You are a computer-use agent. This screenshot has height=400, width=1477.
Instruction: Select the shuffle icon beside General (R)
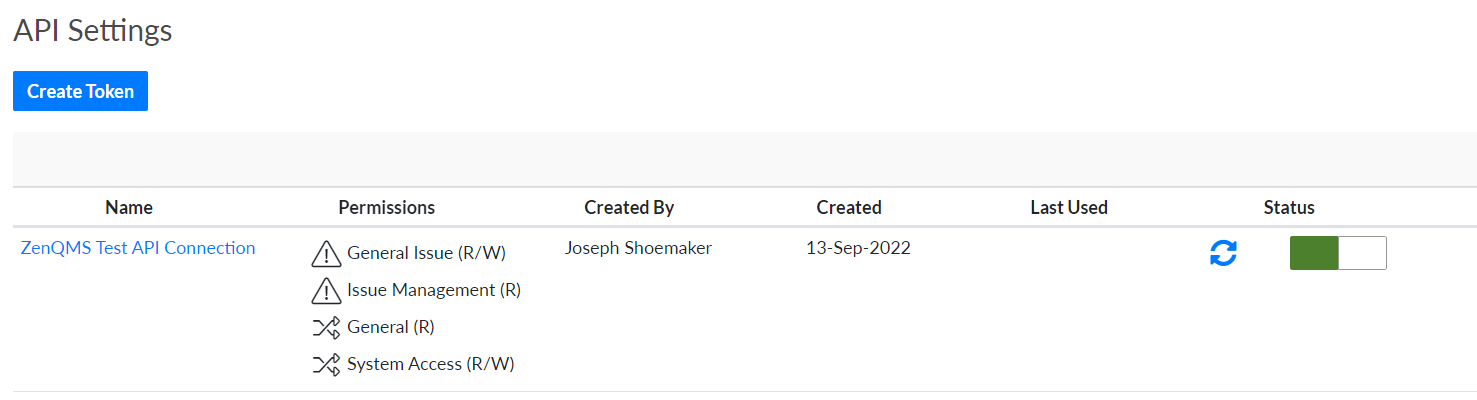(327, 327)
